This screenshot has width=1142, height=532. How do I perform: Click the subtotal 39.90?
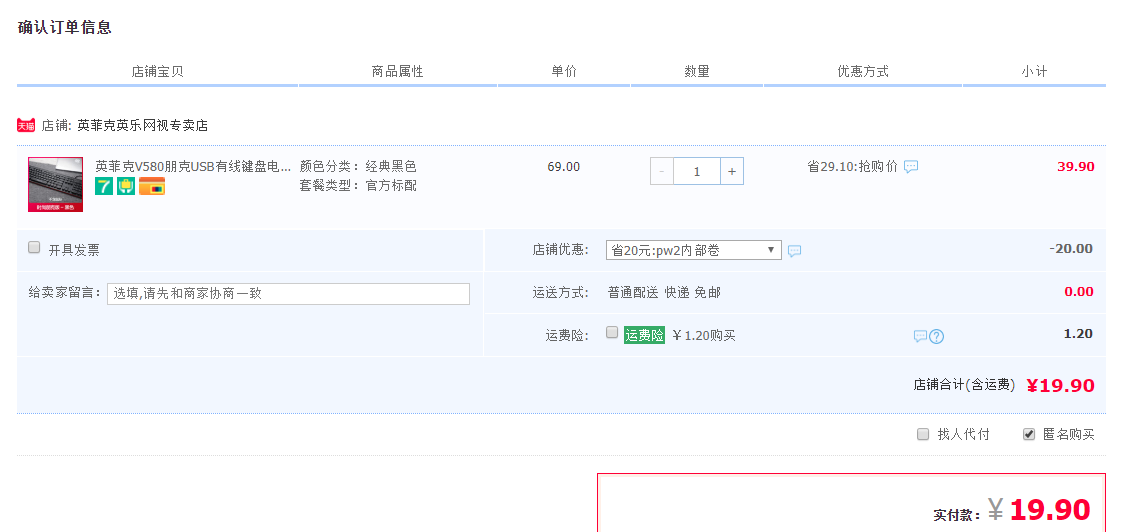click(x=1076, y=167)
